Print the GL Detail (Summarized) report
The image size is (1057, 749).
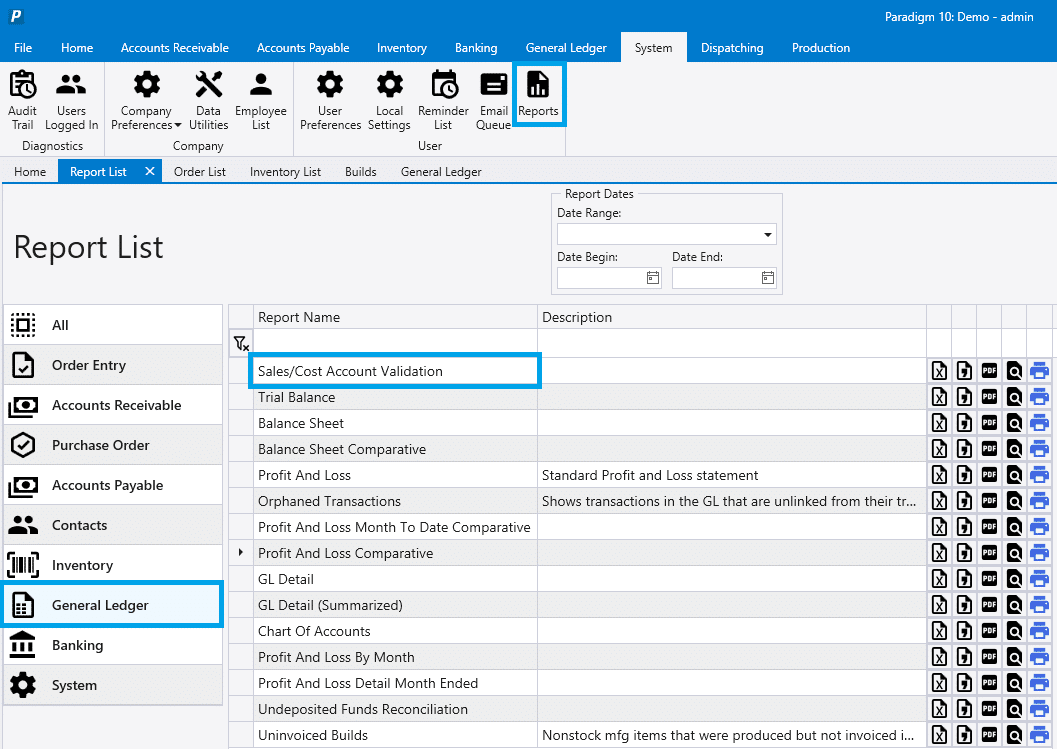1039,605
